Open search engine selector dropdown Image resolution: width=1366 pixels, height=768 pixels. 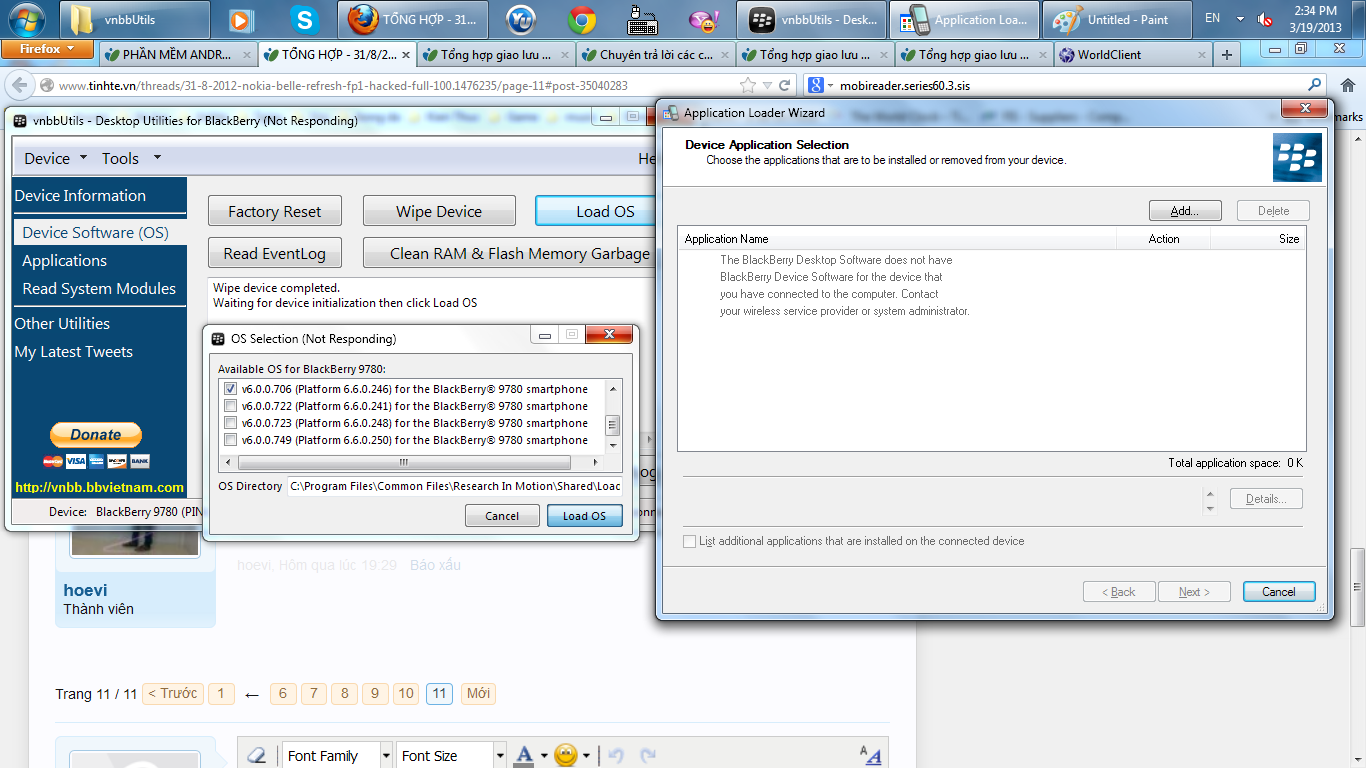822,86
